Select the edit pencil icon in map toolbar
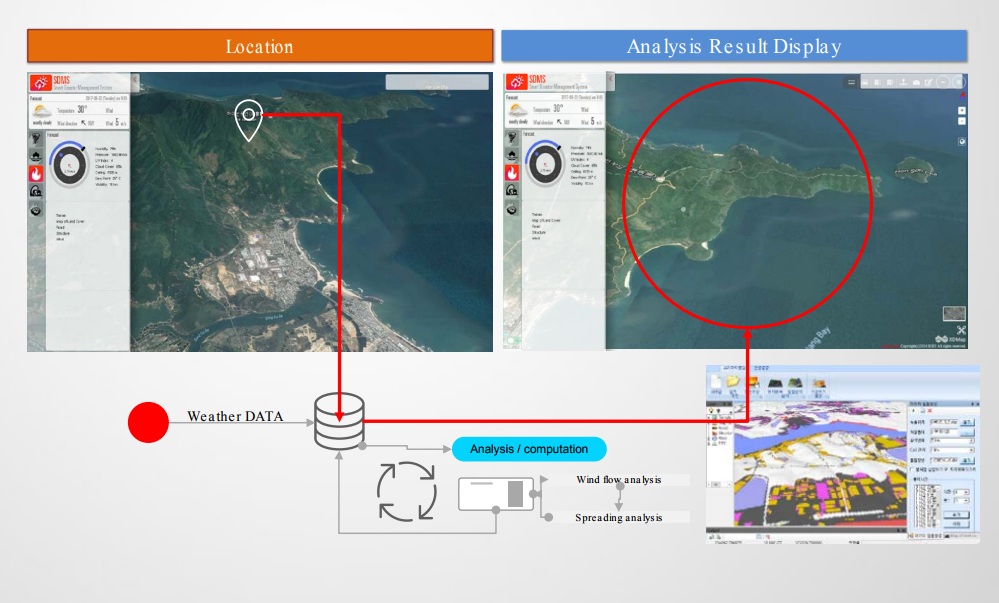999x603 pixels. (x=928, y=82)
